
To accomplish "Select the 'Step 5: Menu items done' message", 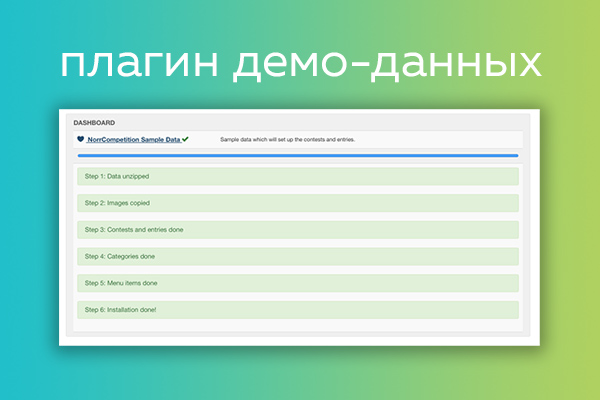I will (298, 283).
